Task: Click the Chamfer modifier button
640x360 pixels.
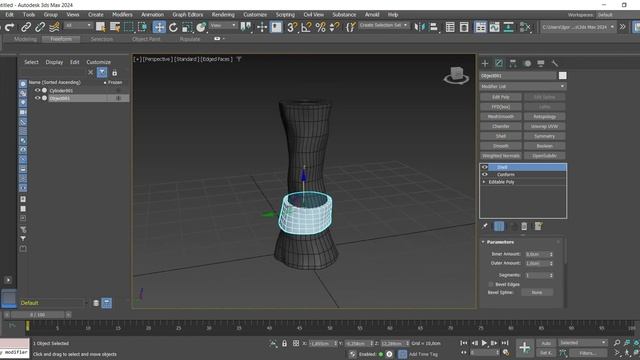Action: click(501, 127)
